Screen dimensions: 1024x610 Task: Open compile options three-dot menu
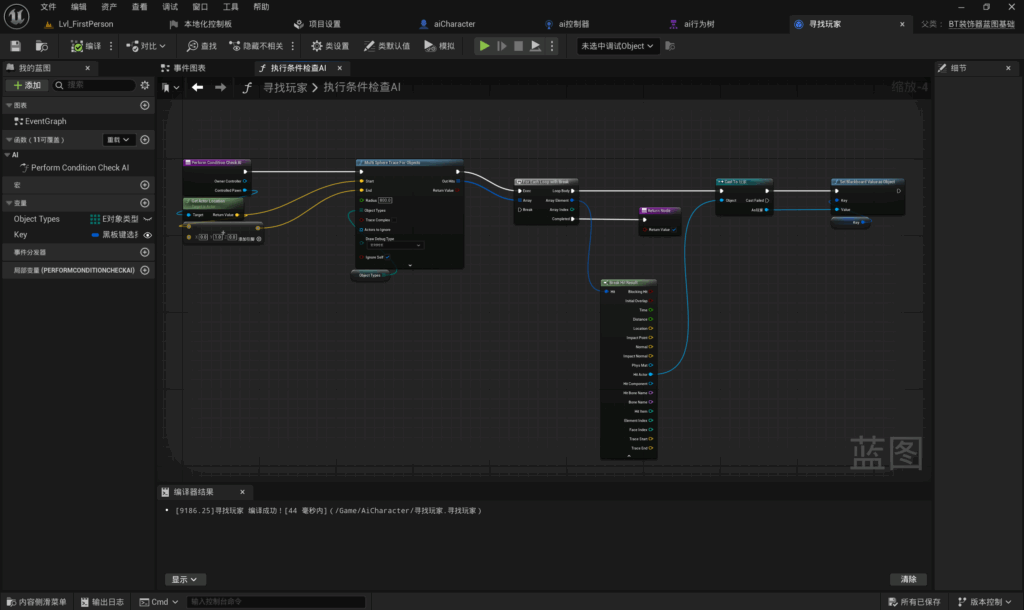(111, 46)
